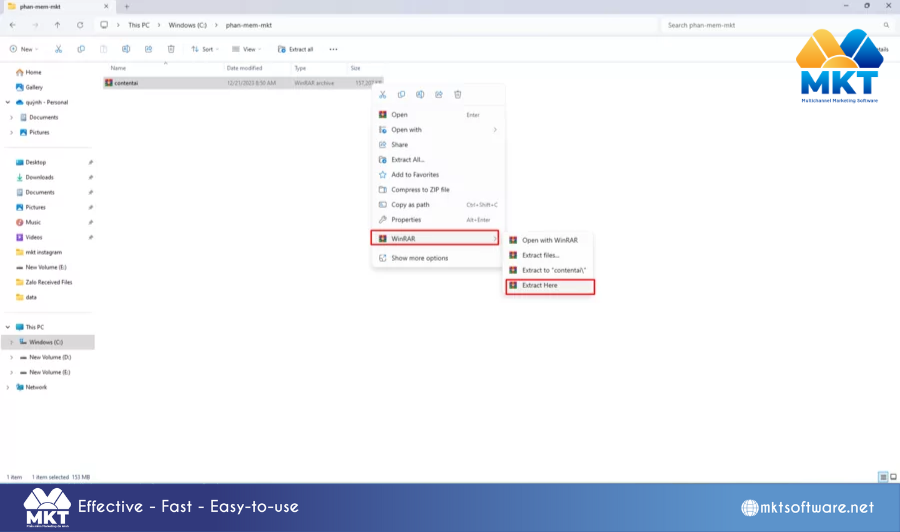Click the Rename icon in the context menu
The height and width of the screenshot is (532, 900).
(420, 95)
